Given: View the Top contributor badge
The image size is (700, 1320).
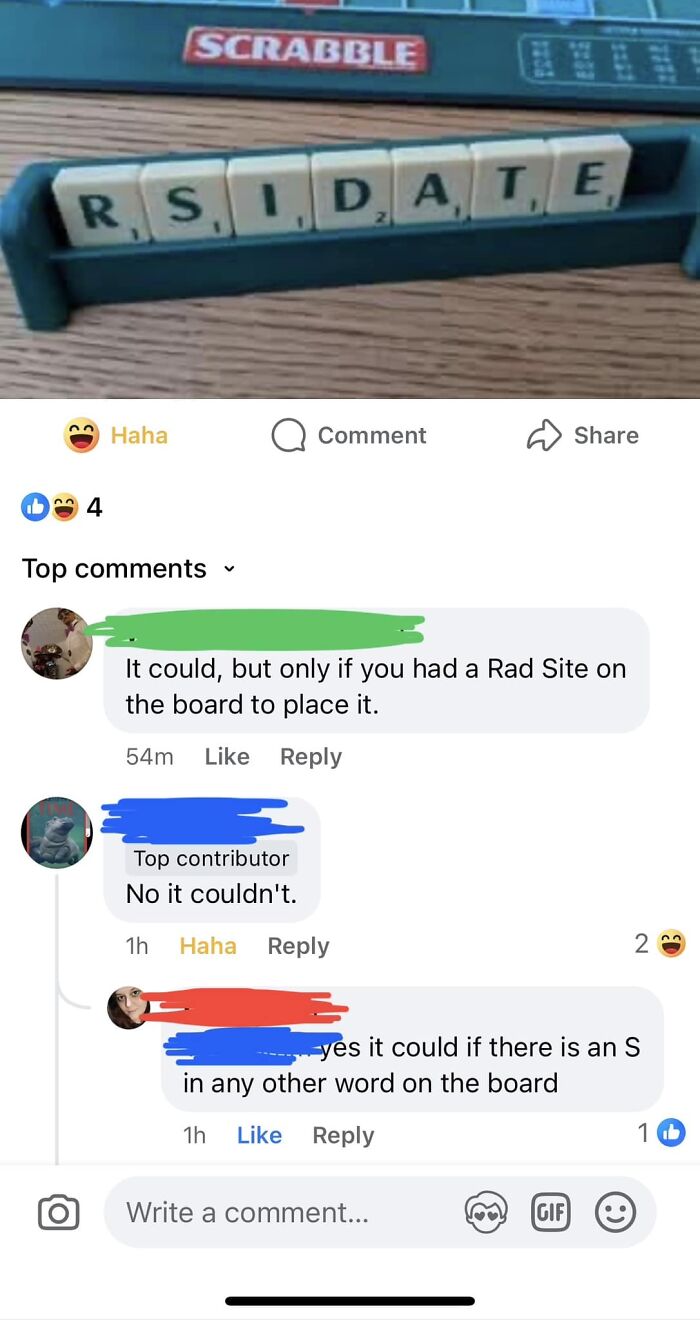Looking at the screenshot, I should [x=211, y=858].
